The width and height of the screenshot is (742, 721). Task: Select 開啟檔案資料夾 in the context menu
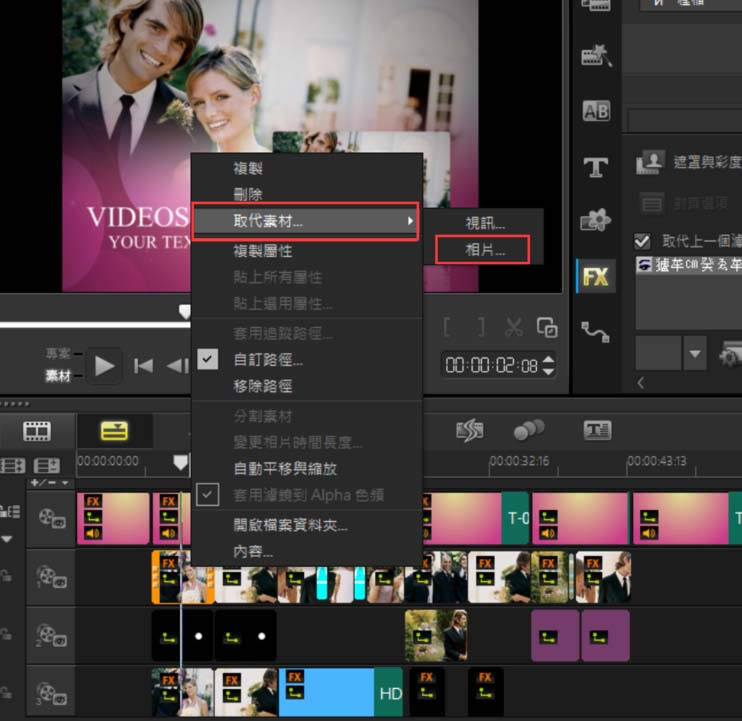click(290, 525)
